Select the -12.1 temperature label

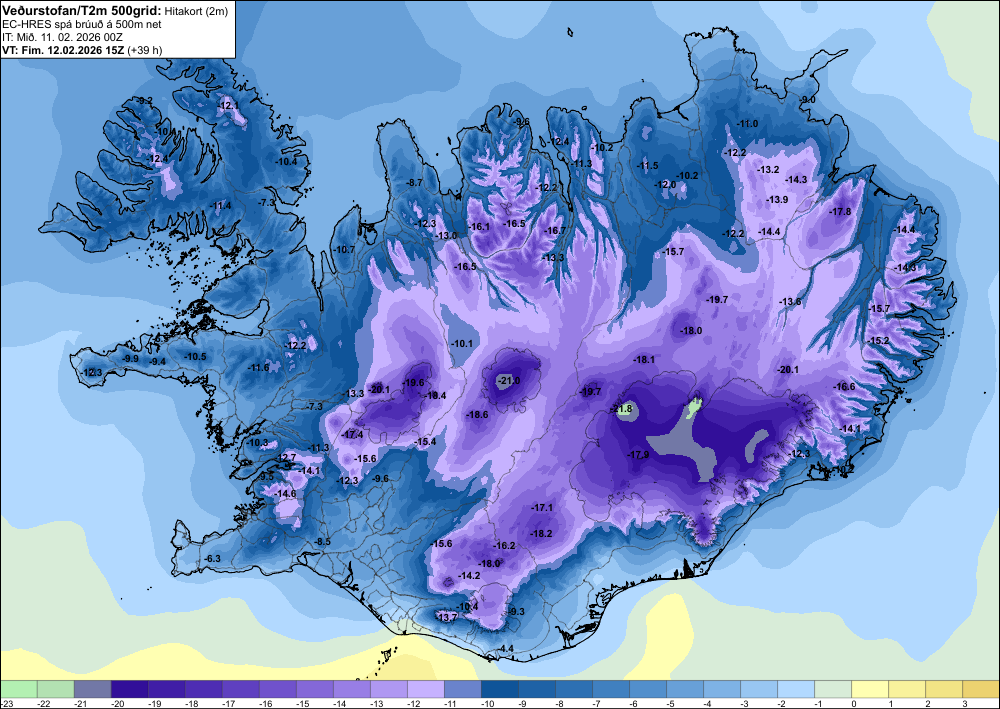pos(229,105)
